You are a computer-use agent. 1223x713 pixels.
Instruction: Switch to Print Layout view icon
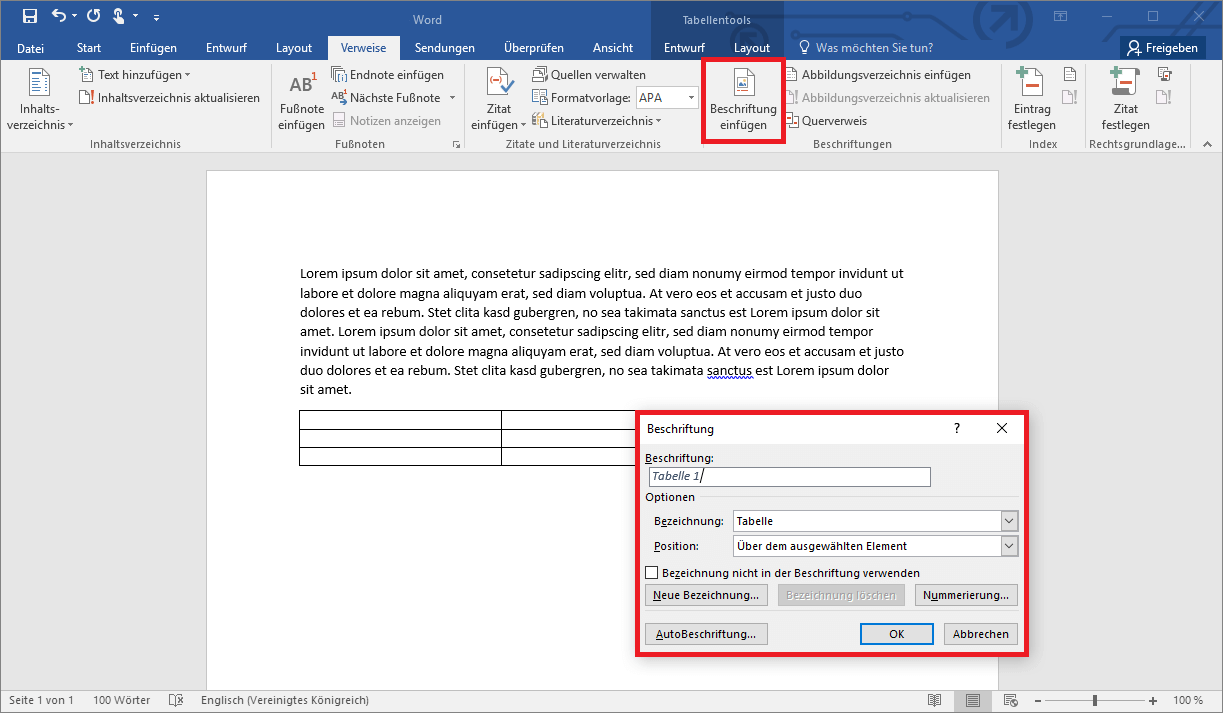972,700
